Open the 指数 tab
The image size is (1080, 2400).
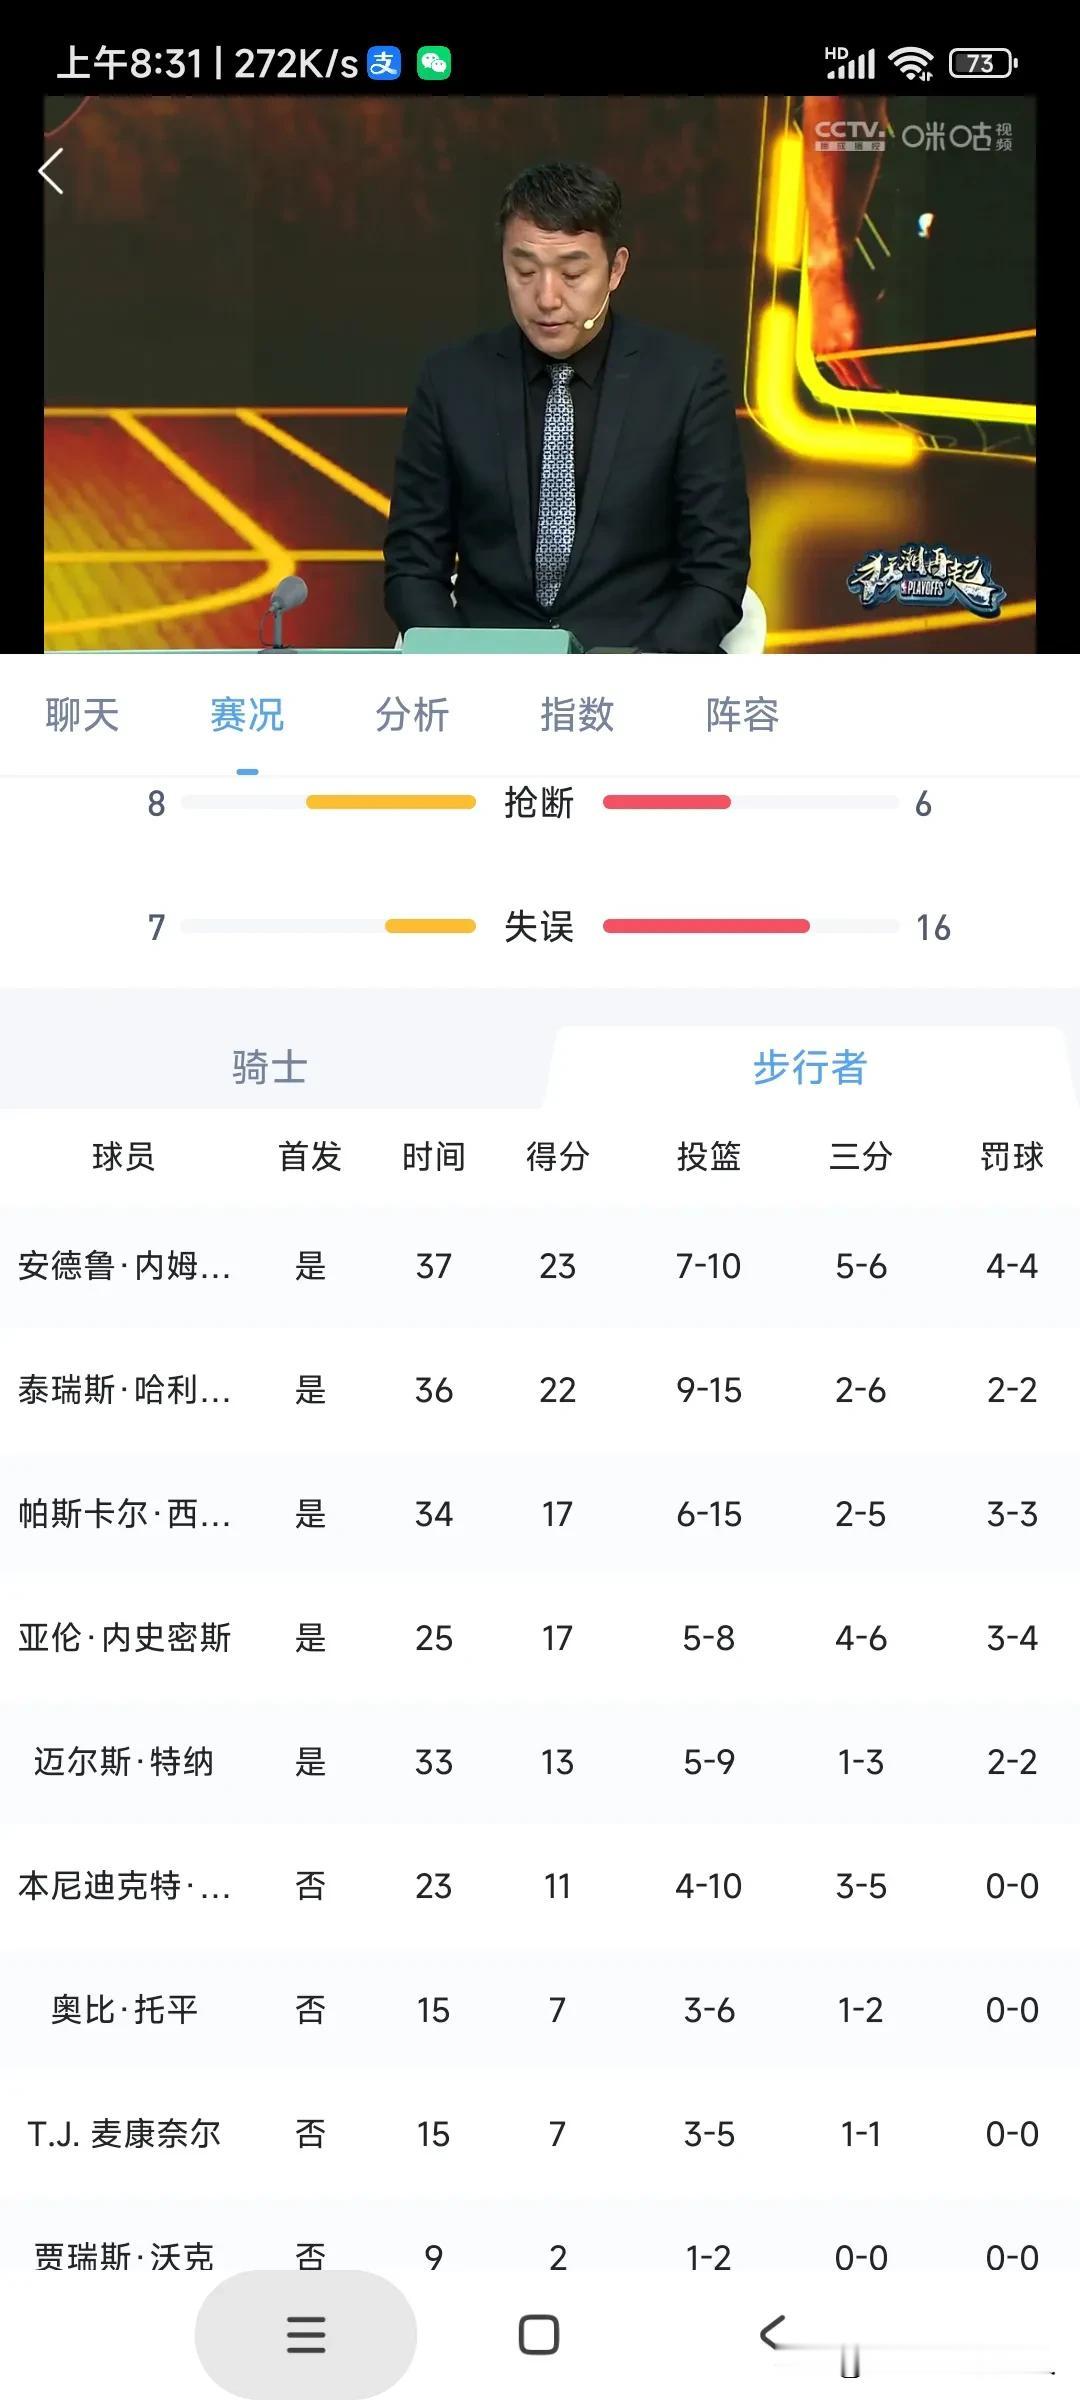(577, 715)
